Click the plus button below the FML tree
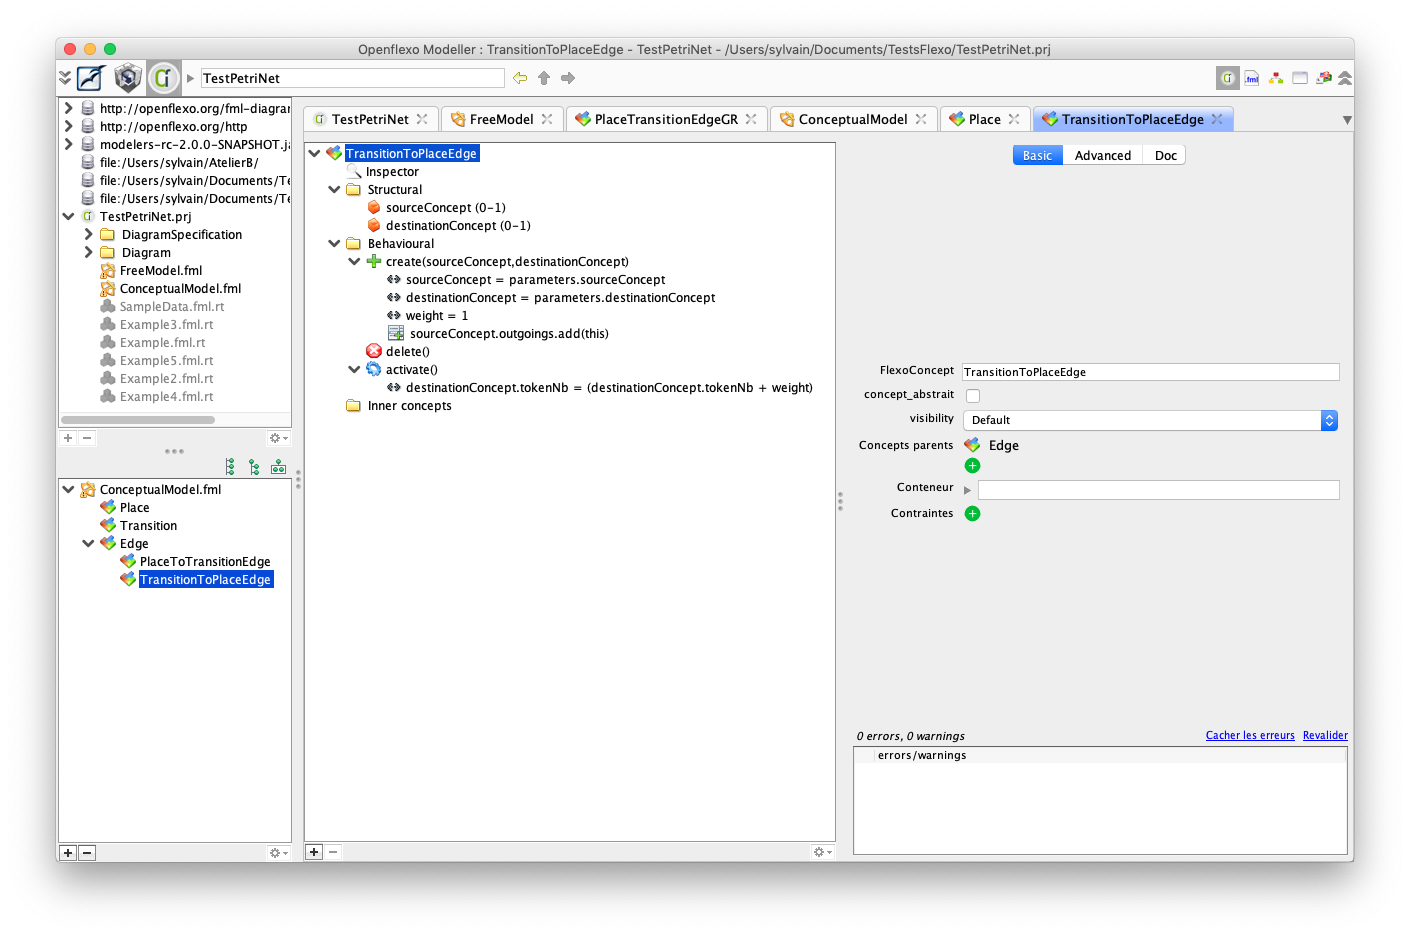 (x=314, y=852)
